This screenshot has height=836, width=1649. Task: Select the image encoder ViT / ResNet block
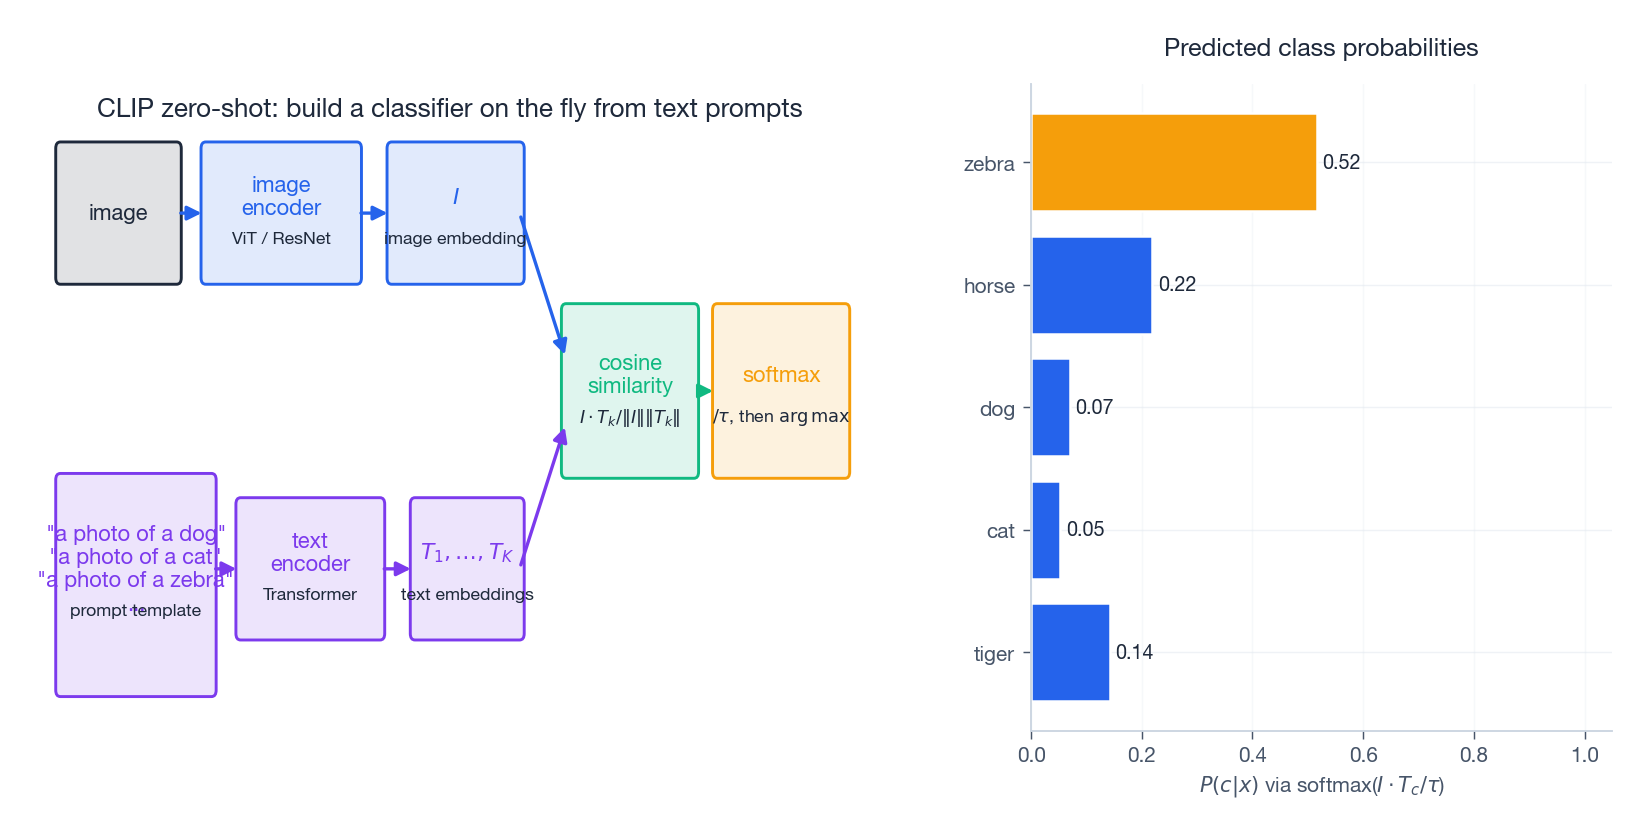(x=281, y=213)
